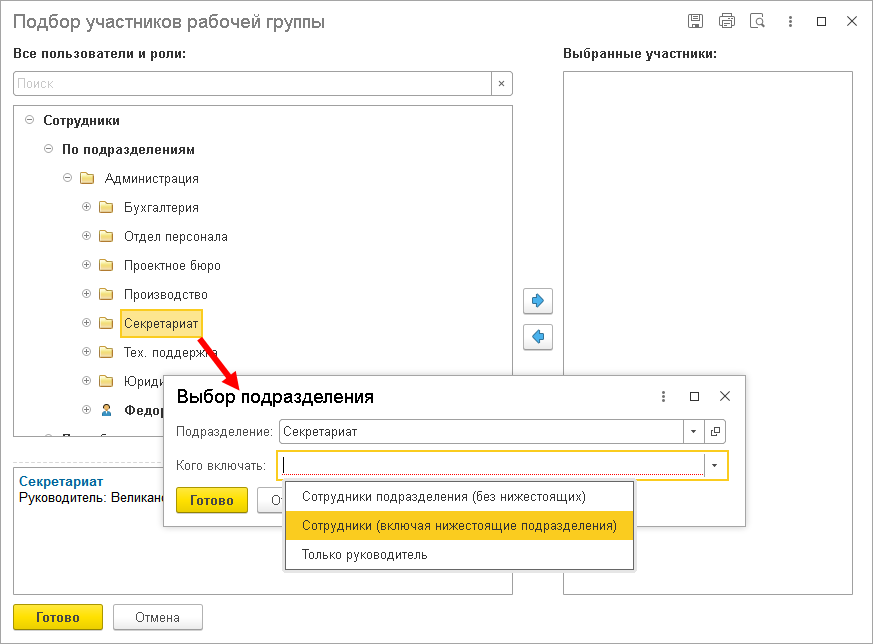Click the print icon in title bar
Viewport: 873px width, 644px height.
(727, 21)
